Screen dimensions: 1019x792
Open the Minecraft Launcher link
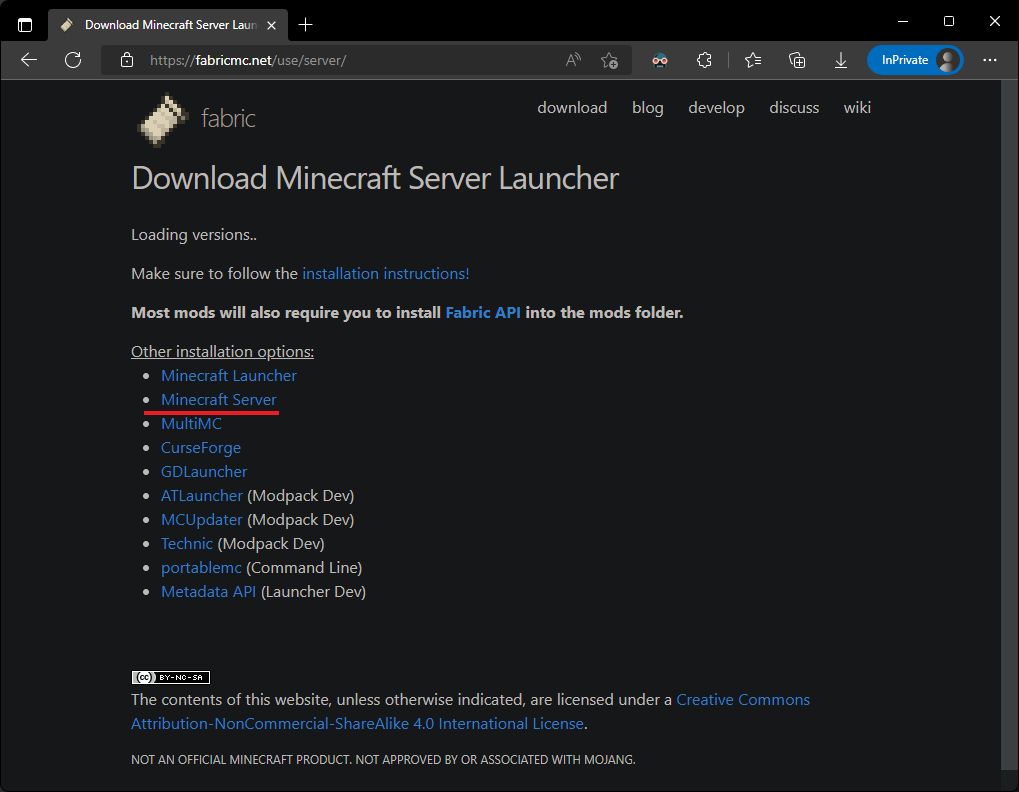click(229, 376)
